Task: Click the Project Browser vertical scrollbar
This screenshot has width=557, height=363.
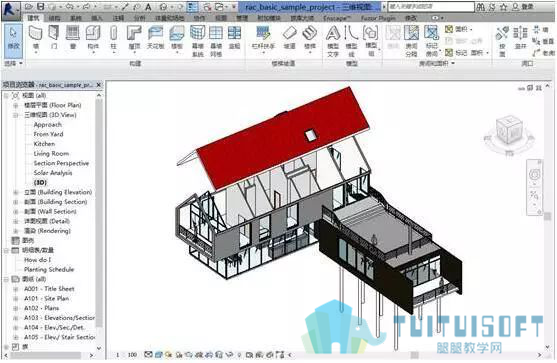Action: (x=99, y=213)
